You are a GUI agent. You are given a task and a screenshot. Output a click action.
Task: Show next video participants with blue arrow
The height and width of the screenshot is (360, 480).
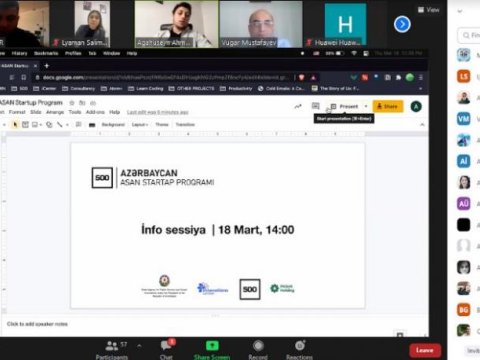pos(402,24)
